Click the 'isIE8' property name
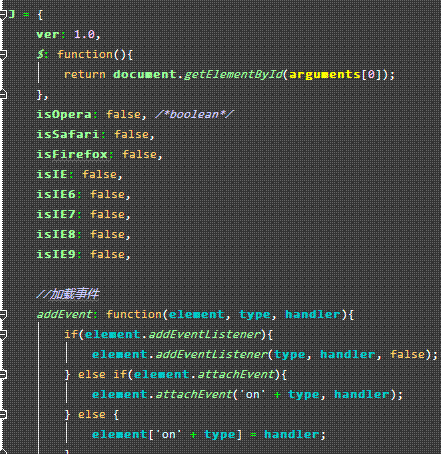The width and height of the screenshot is (441, 454). click(x=56, y=234)
